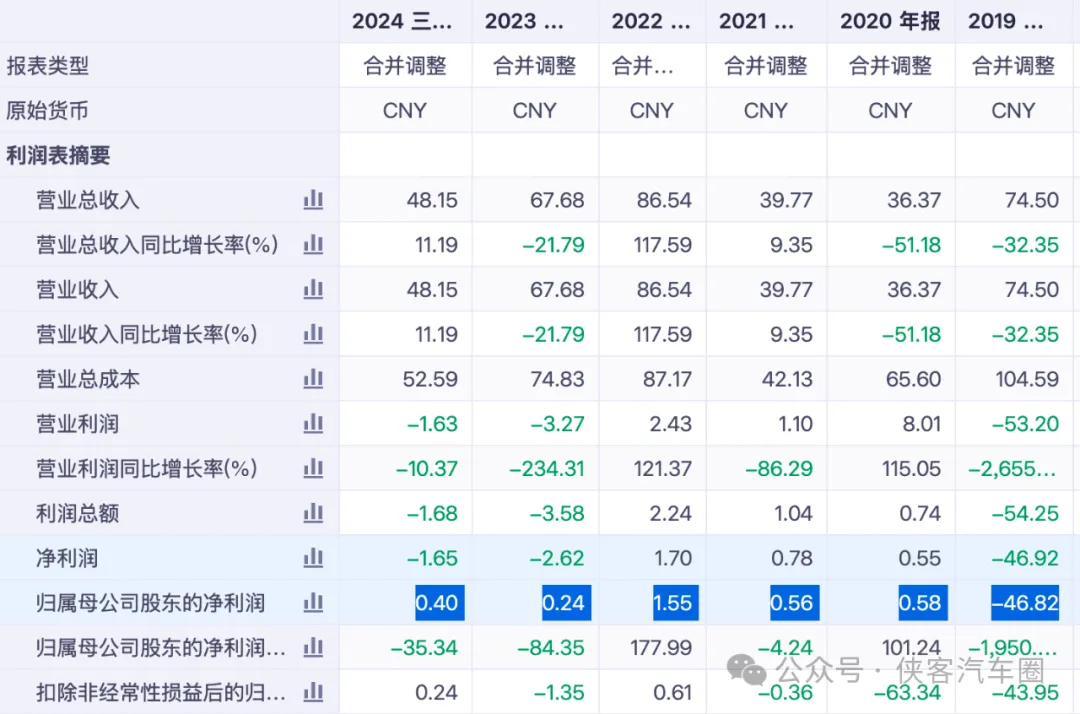
Task: Select the 报表类型 row label
Action: pyautogui.click(x=48, y=66)
